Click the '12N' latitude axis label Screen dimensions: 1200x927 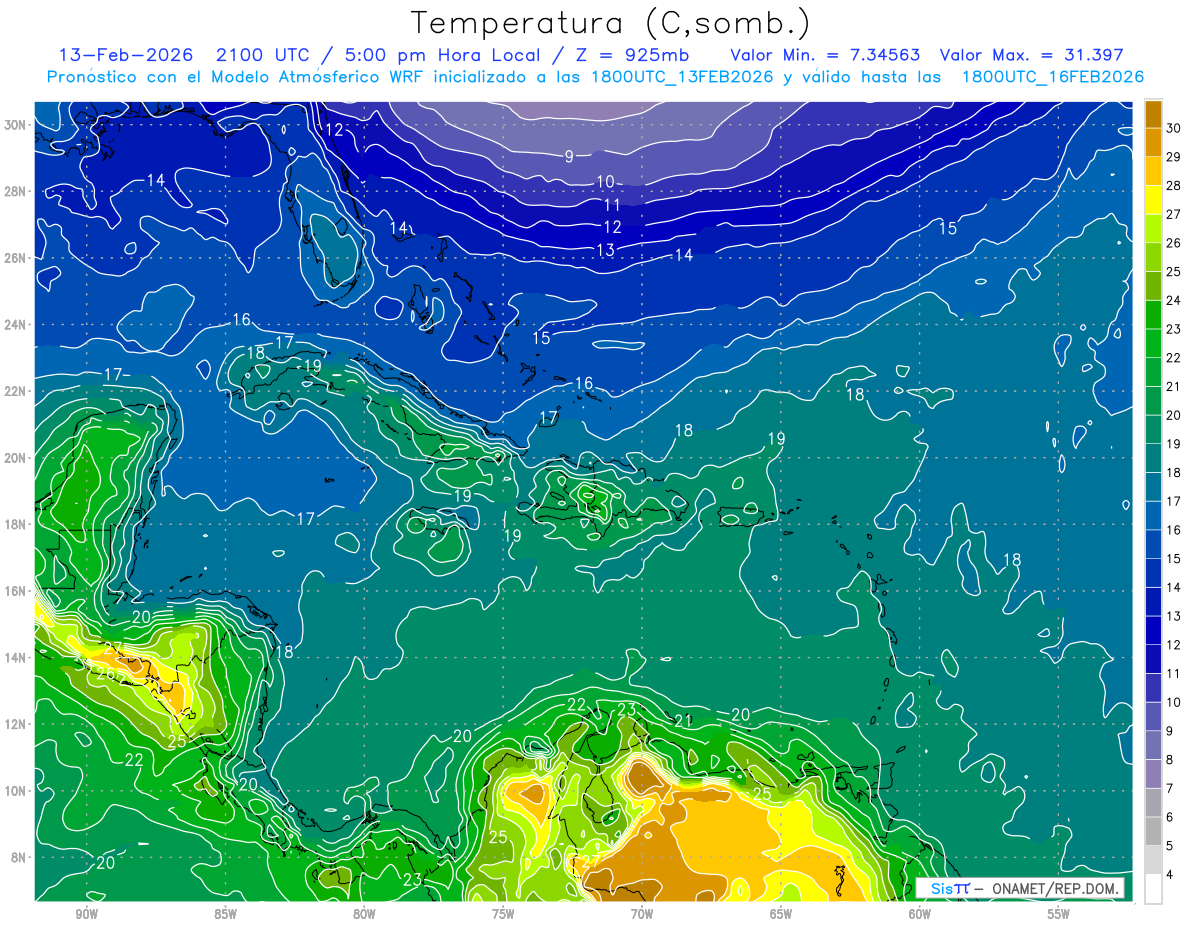click(16, 724)
